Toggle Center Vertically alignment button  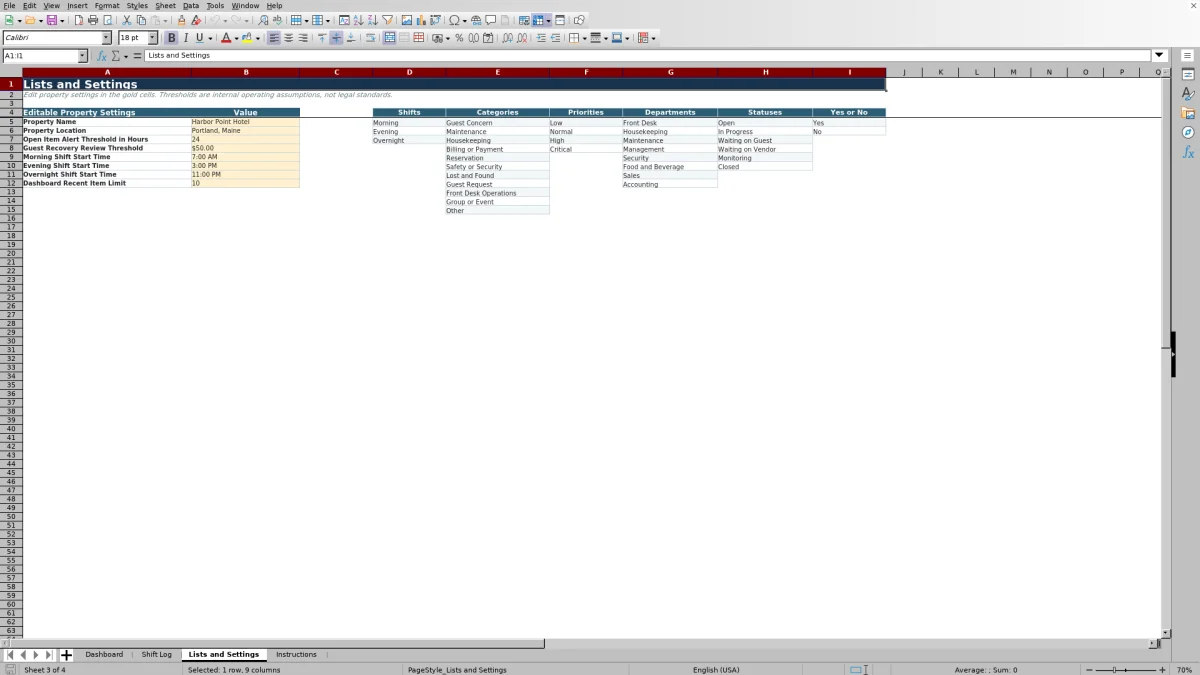tap(336, 38)
